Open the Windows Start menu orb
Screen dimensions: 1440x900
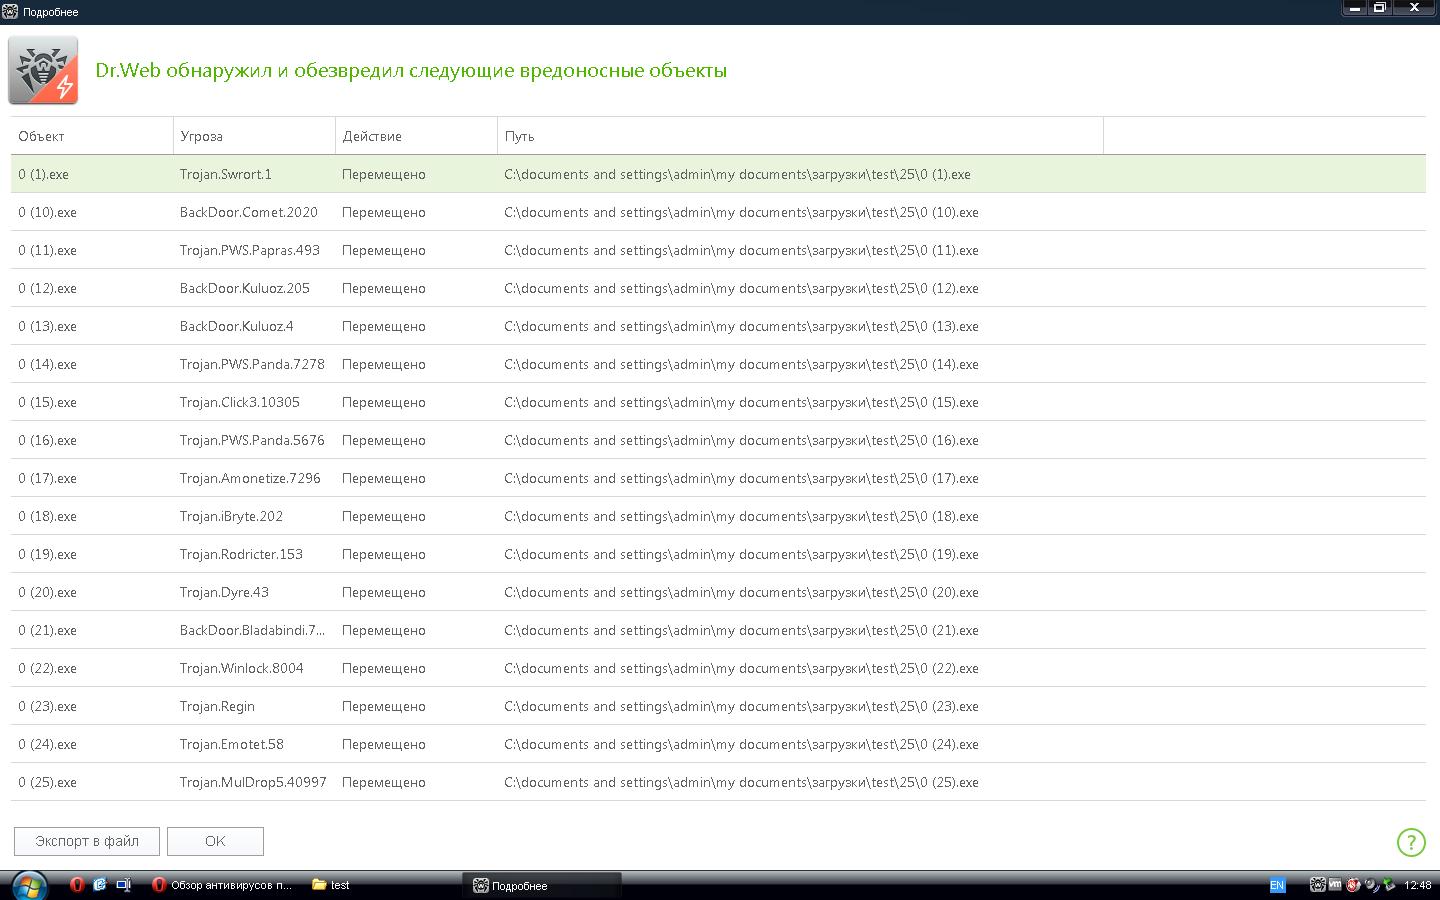[x=29, y=885]
